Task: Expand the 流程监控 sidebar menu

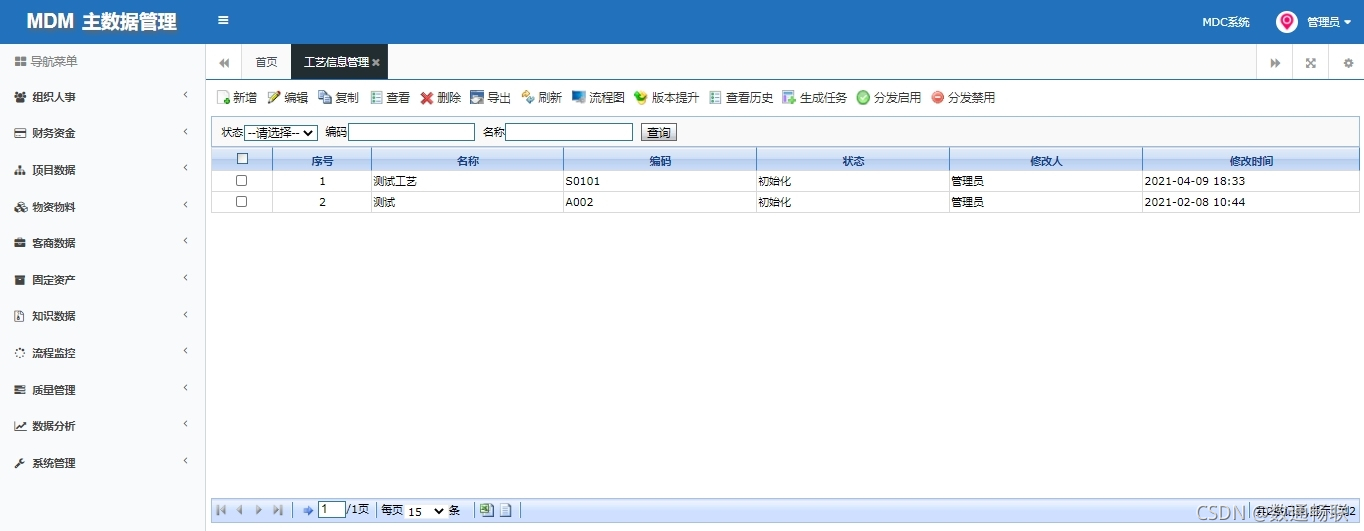Action: coord(102,353)
